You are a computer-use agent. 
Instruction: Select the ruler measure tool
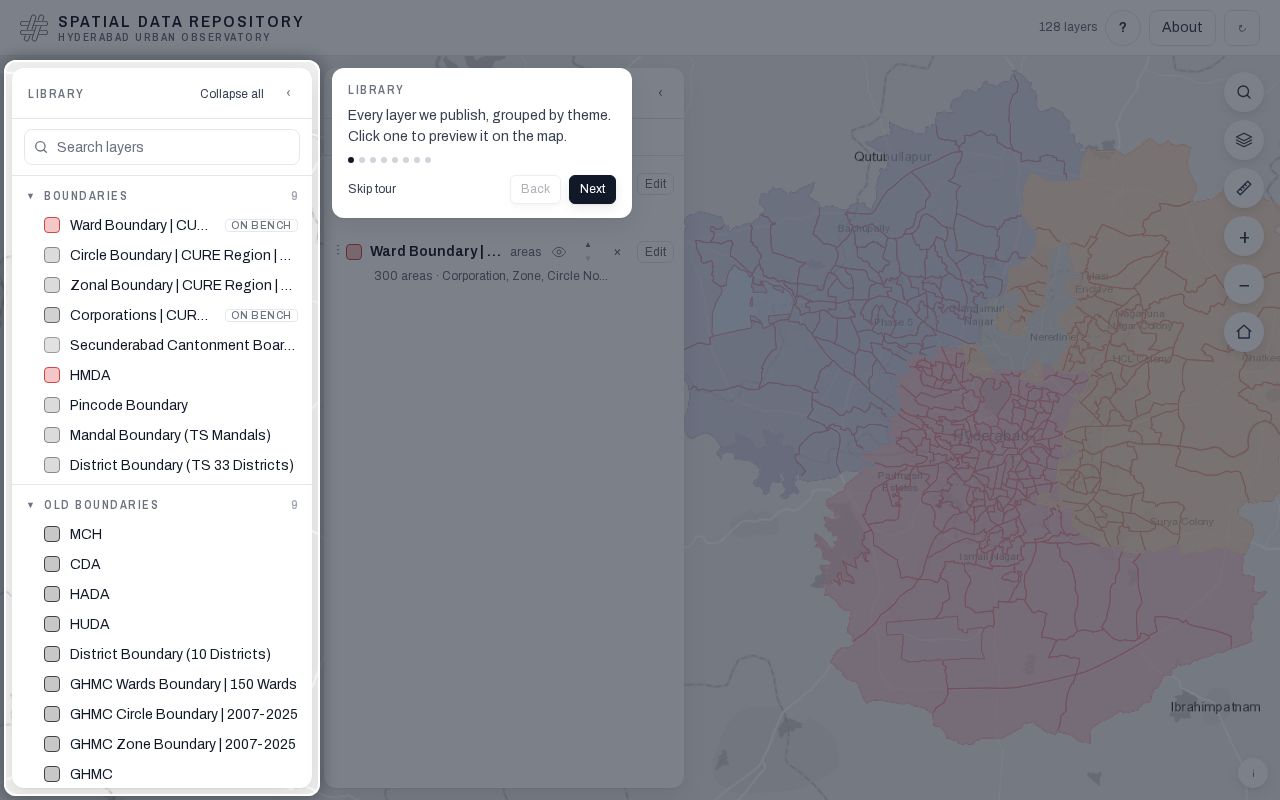(1244, 188)
